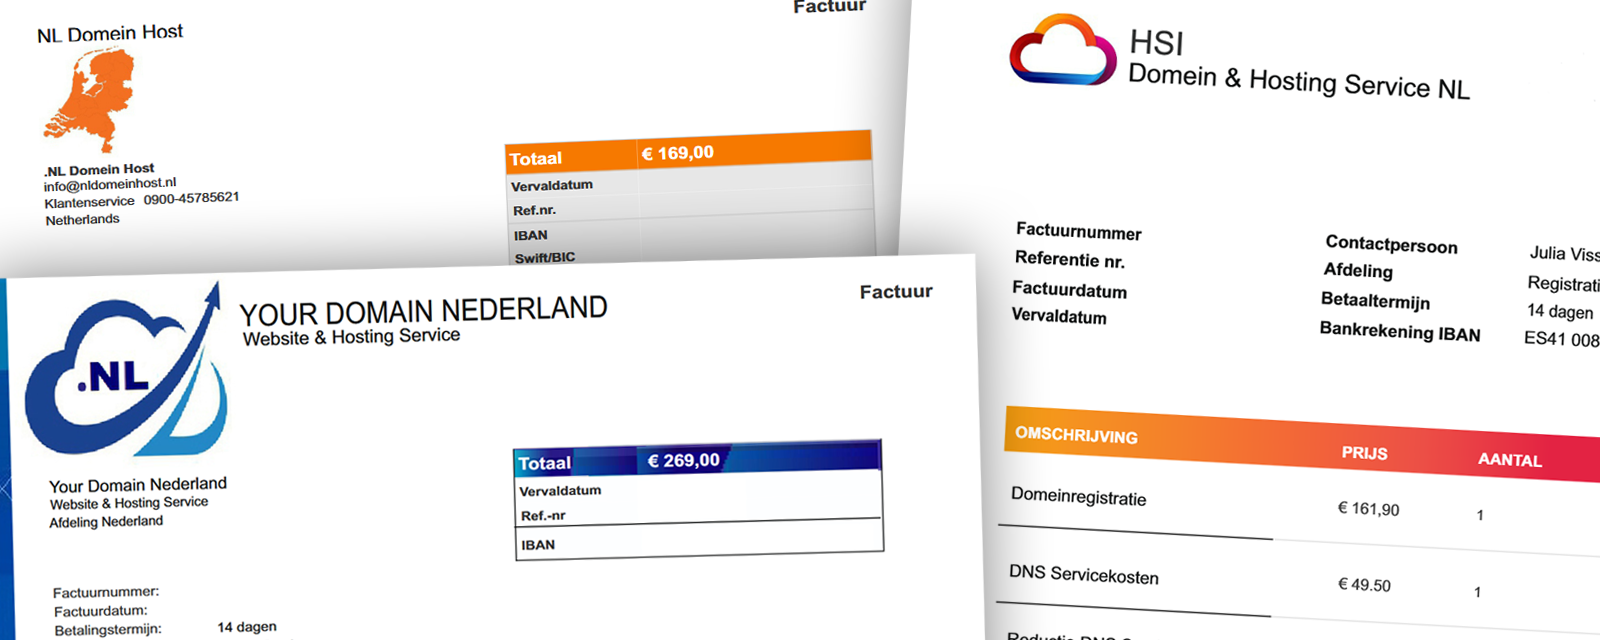The height and width of the screenshot is (640, 1600).
Task: Click 'IBAN' in blue invoice table
Action: click(x=538, y=545)
